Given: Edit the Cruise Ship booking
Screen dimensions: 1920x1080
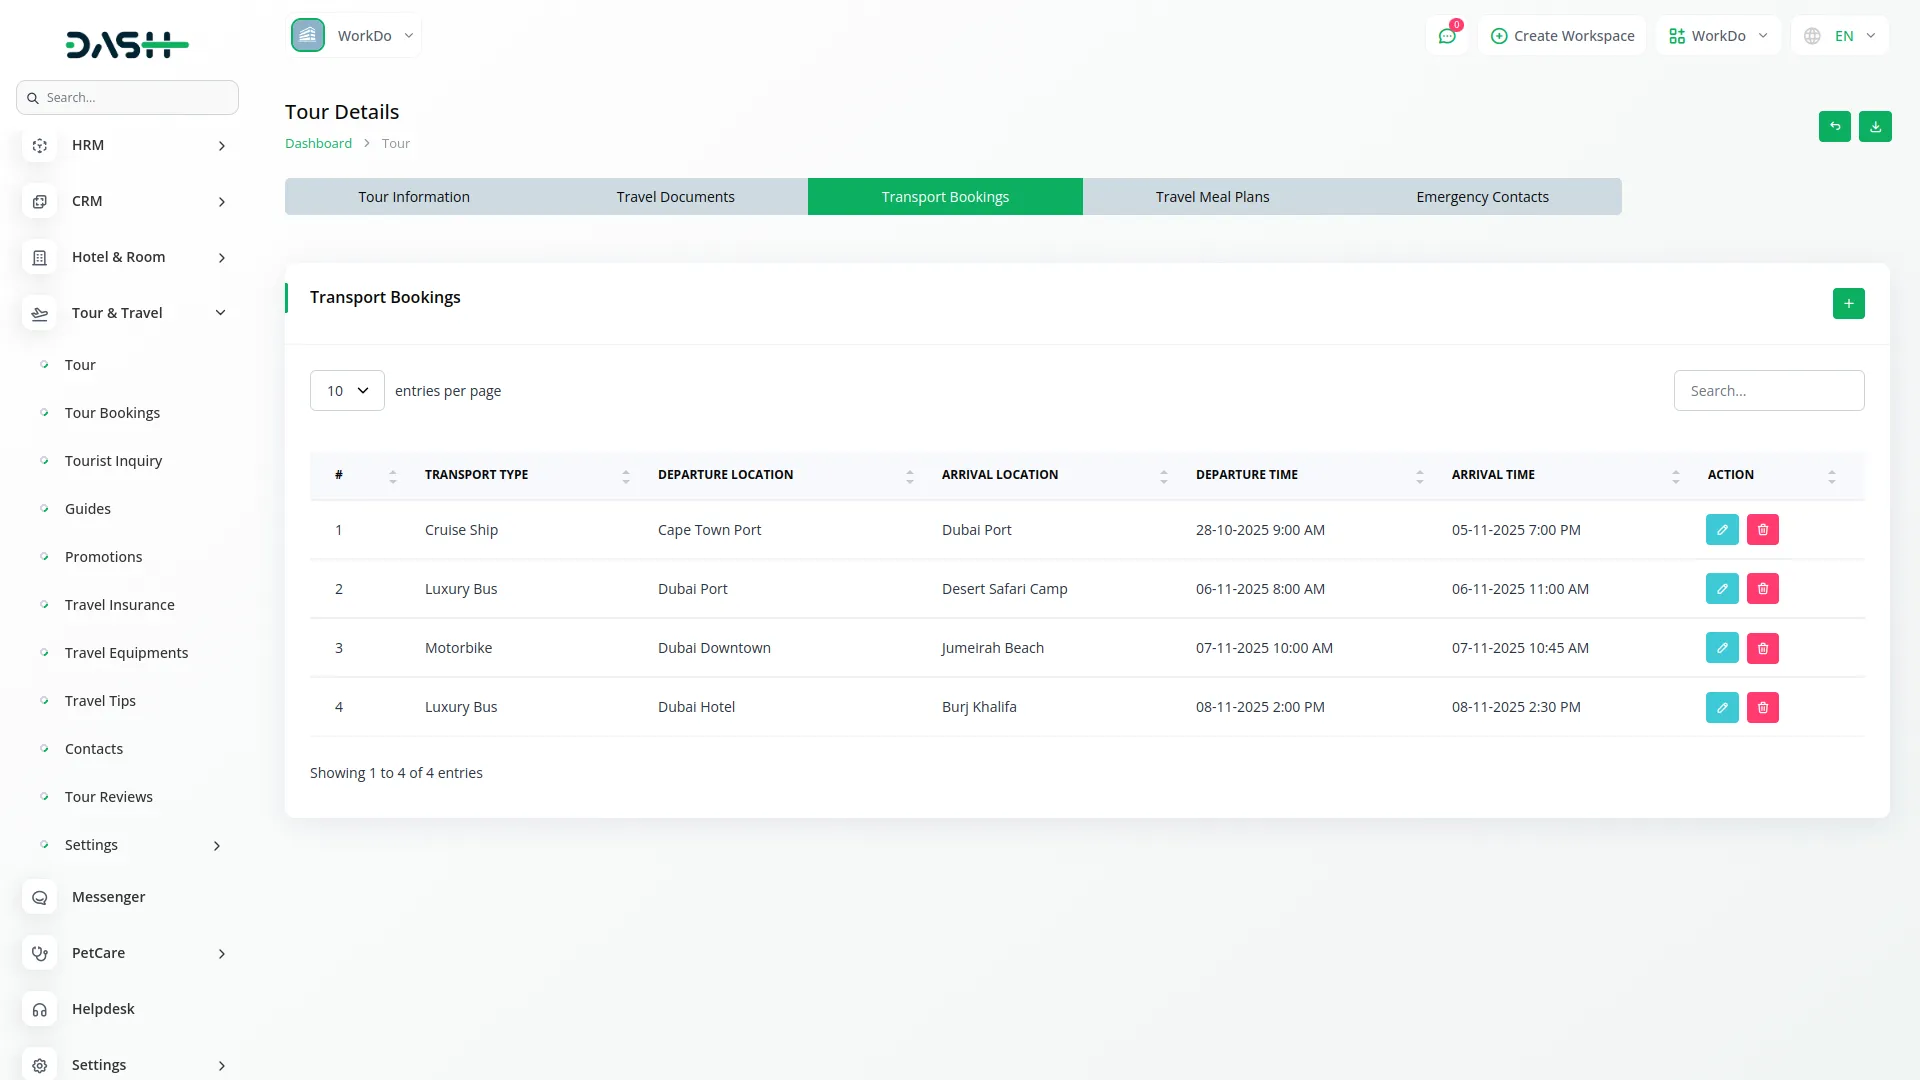Looking at the screenshot, I should [1722, 530].
